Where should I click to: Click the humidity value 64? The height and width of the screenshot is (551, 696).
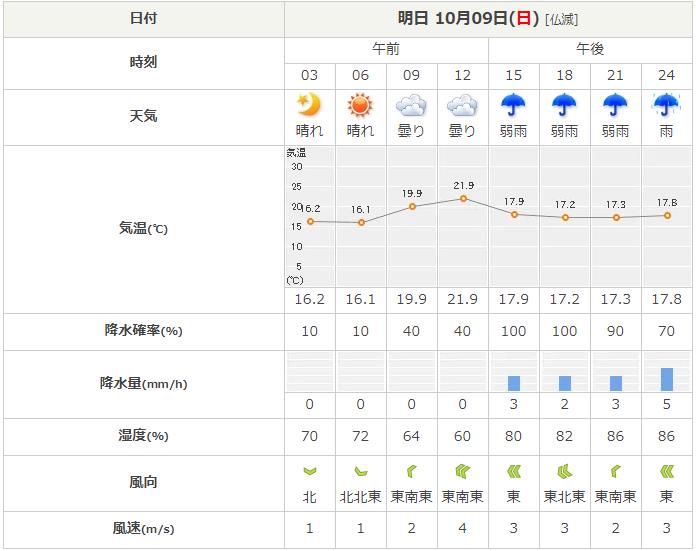(411, 436)
